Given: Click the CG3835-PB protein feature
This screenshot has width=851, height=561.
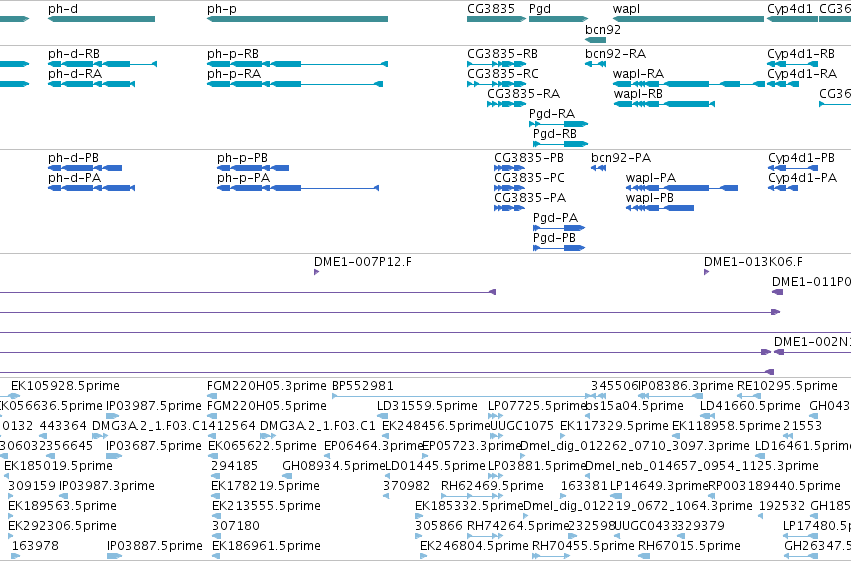Looking at the screenshot, I should click(x=529, y=158).
